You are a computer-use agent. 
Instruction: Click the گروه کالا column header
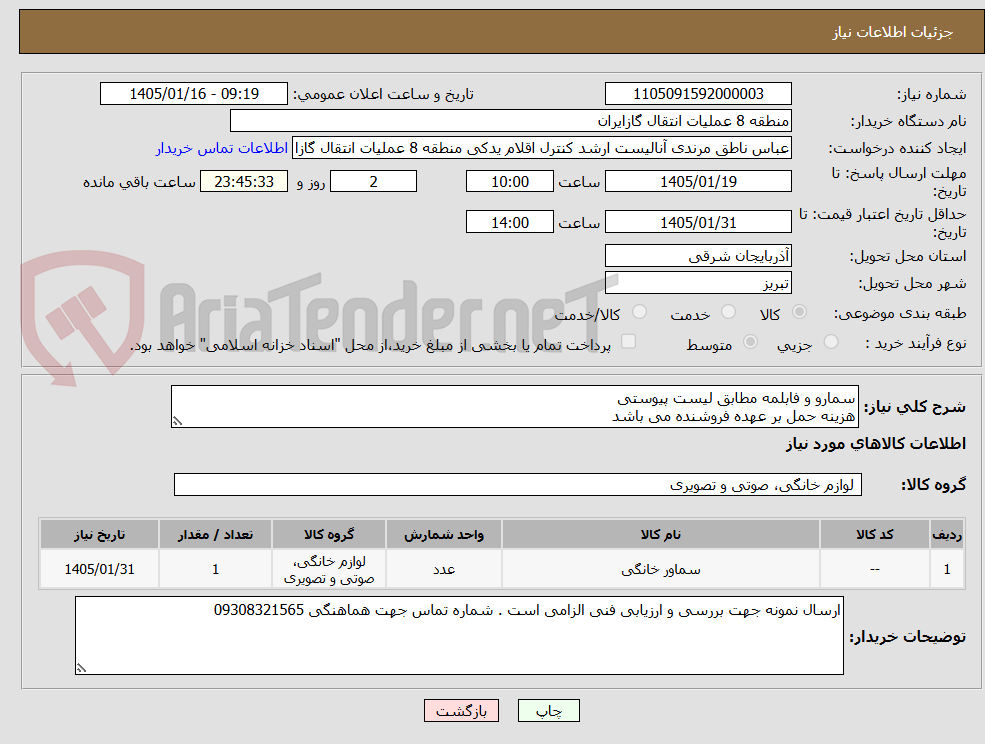click(329, 534)
